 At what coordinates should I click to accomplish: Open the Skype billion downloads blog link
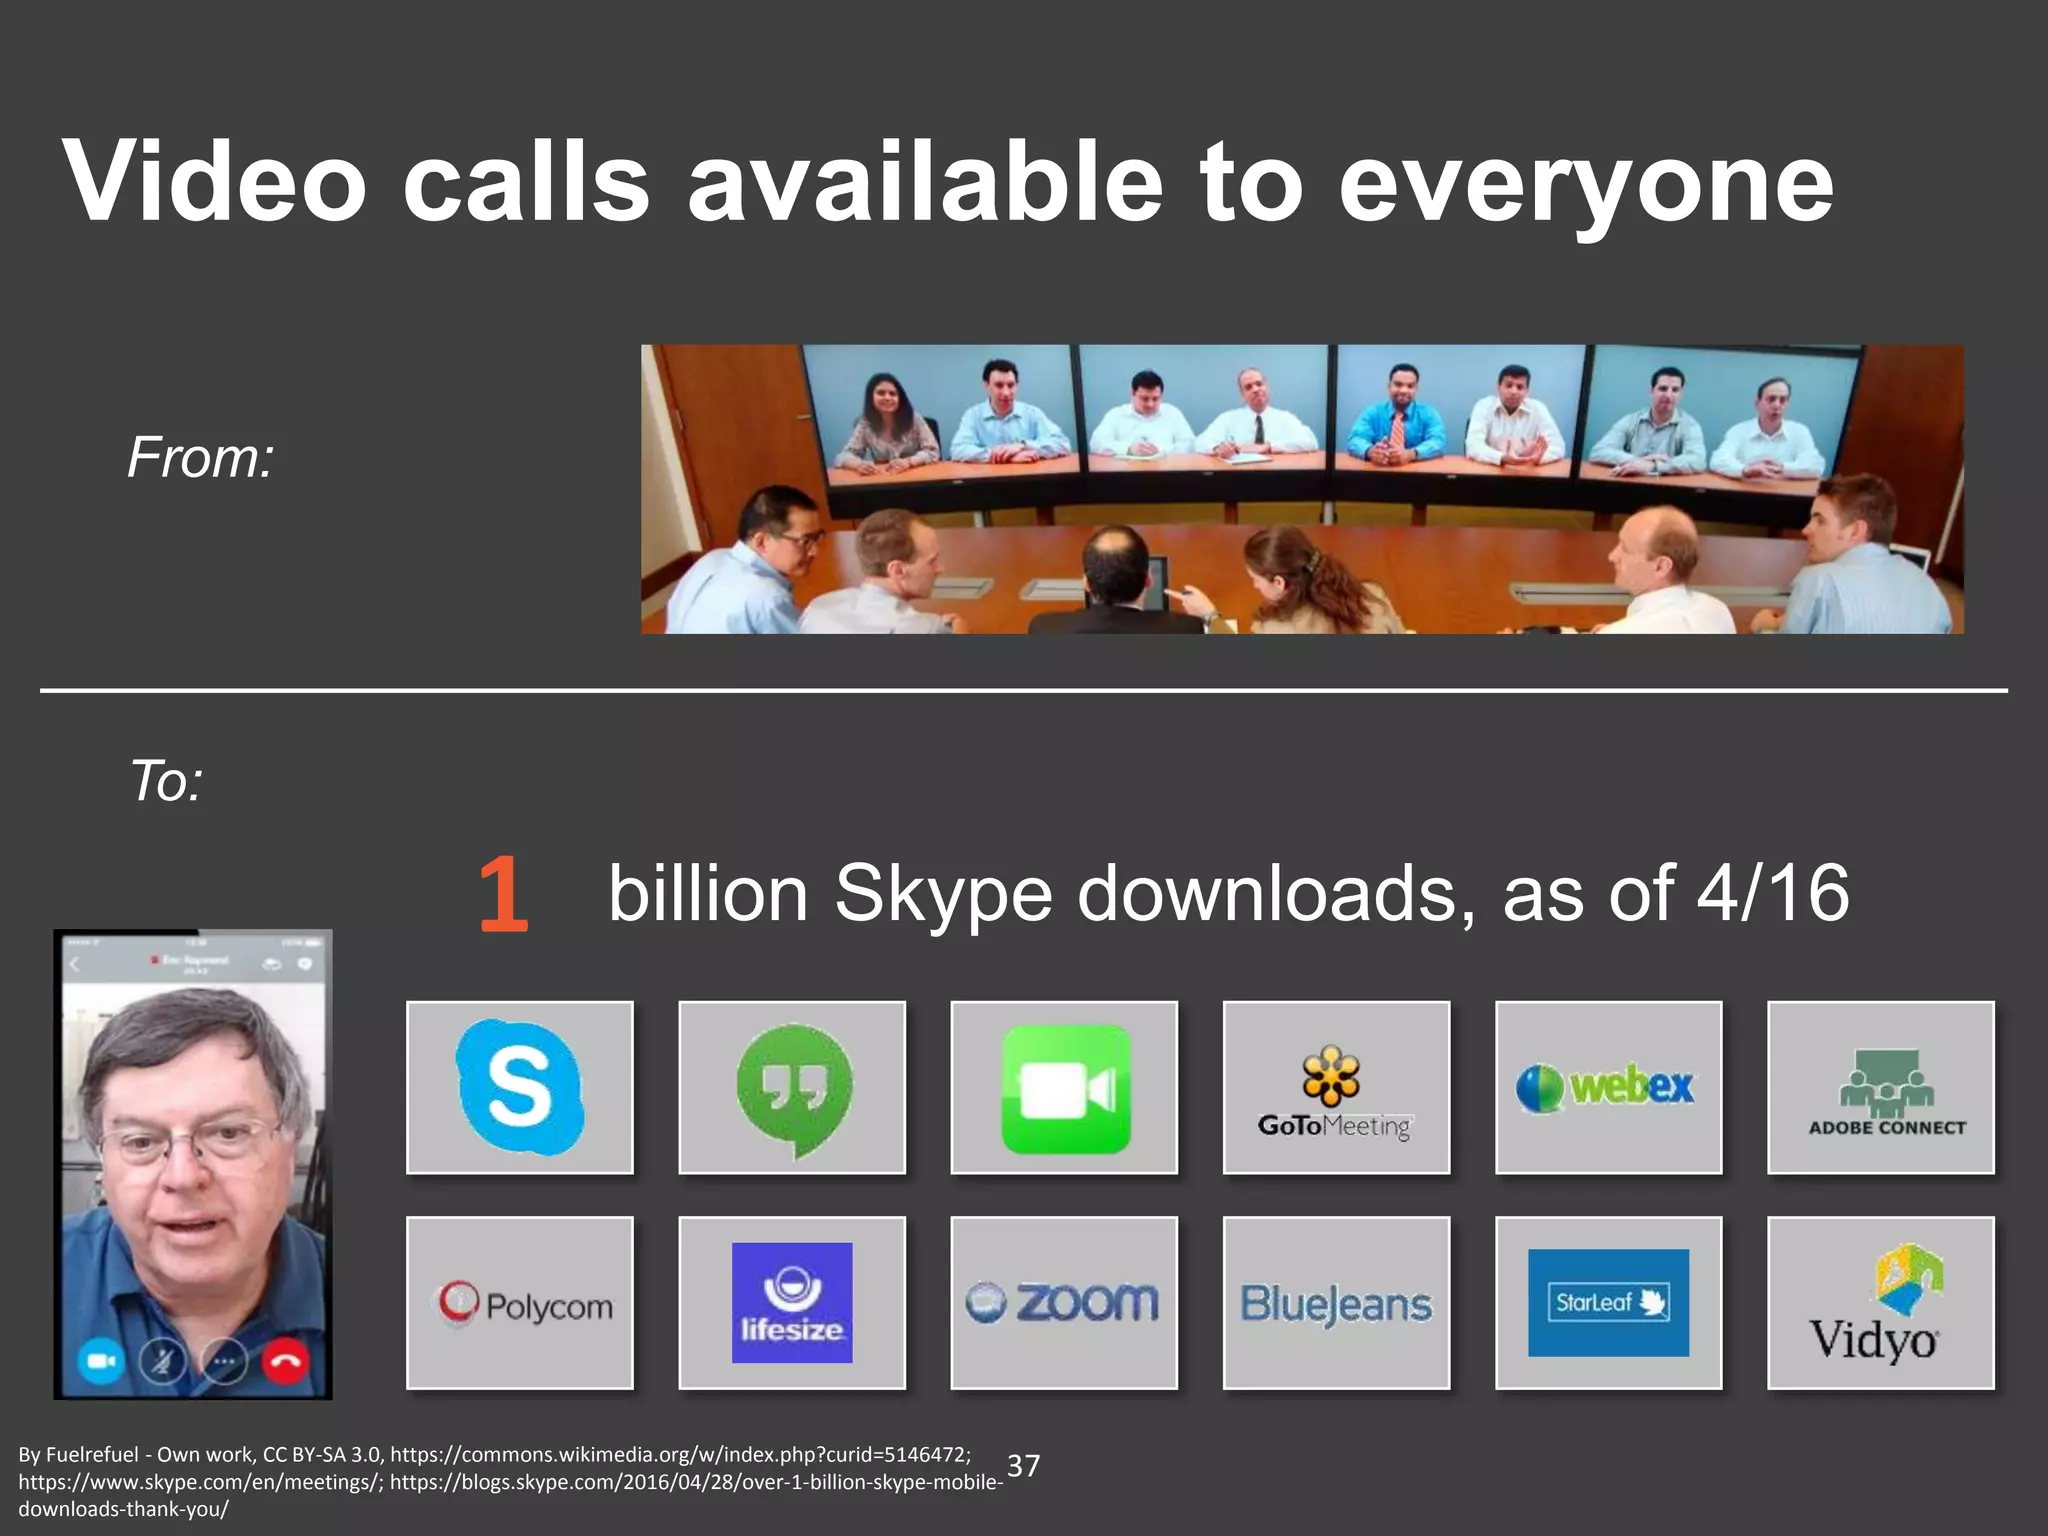pyautogui.click(x=695, y=1482)
